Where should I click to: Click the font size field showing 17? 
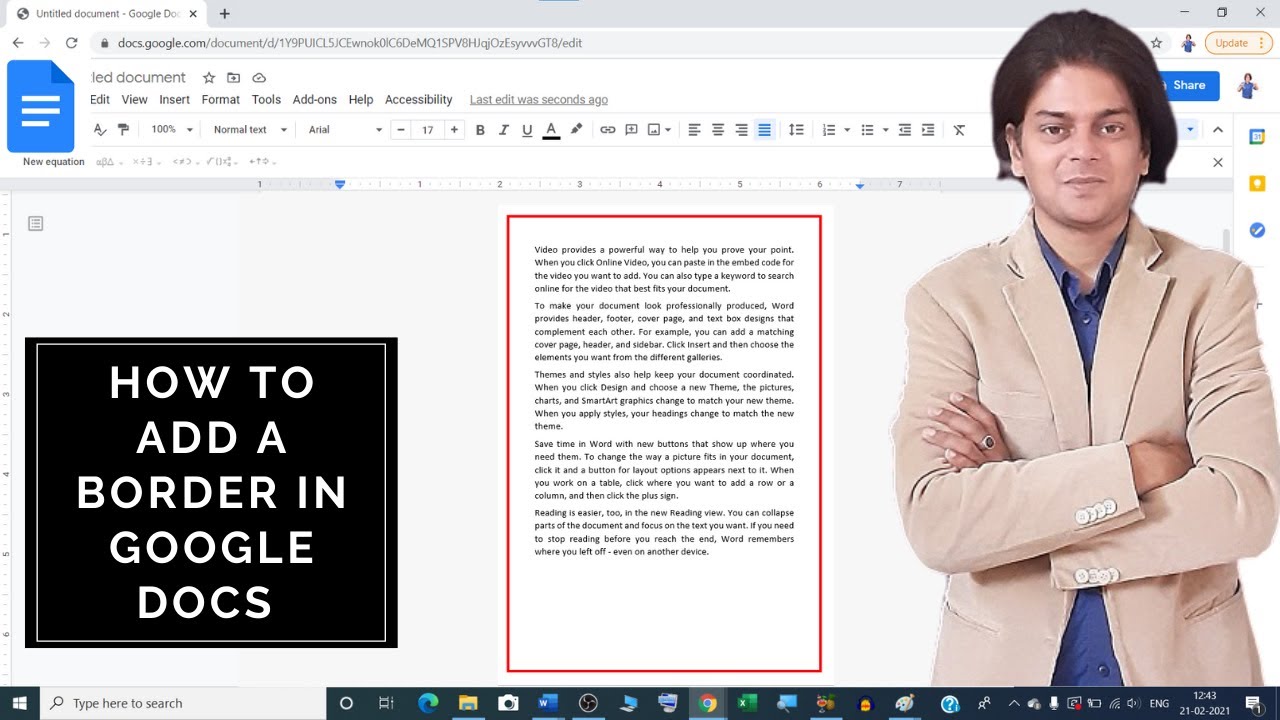tap(427, 130)
